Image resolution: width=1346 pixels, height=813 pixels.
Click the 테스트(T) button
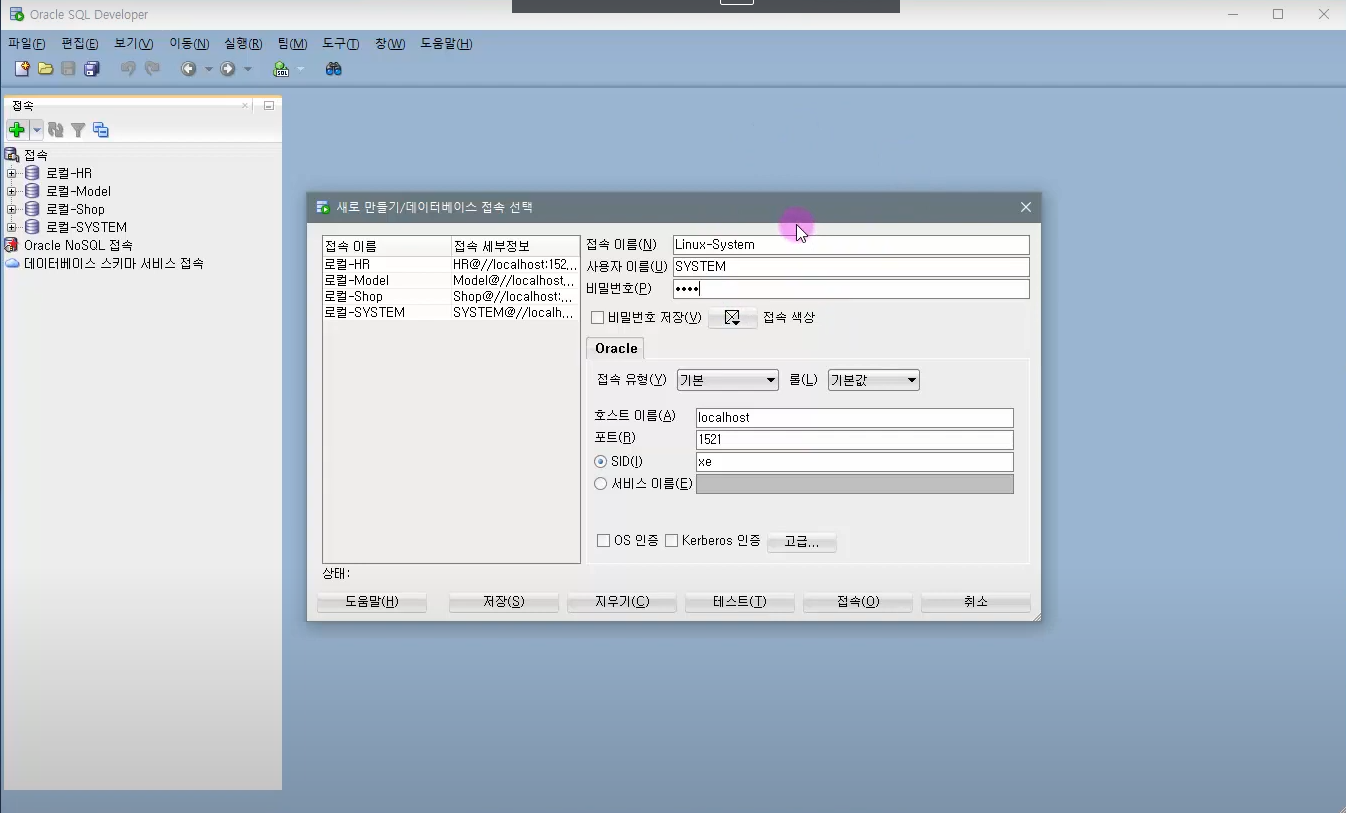point(740,602)
